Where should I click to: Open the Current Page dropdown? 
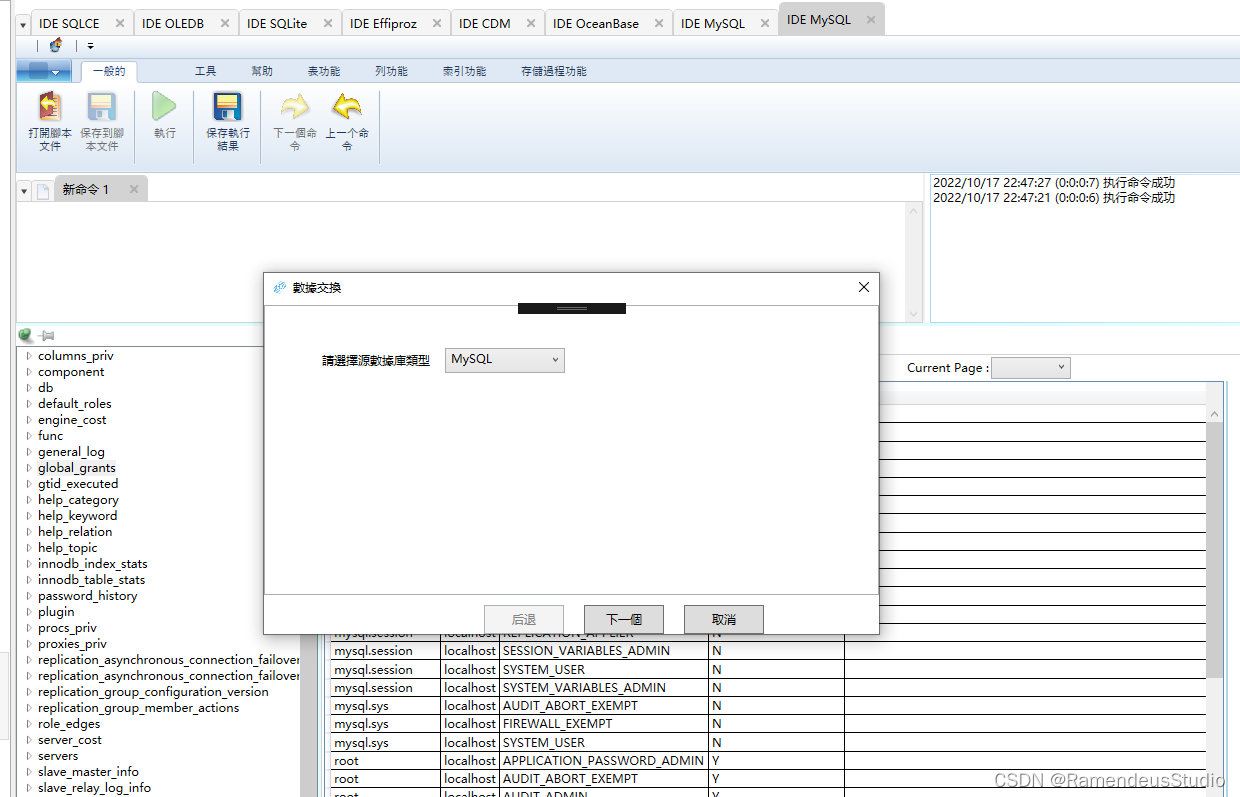point(1031,368)
